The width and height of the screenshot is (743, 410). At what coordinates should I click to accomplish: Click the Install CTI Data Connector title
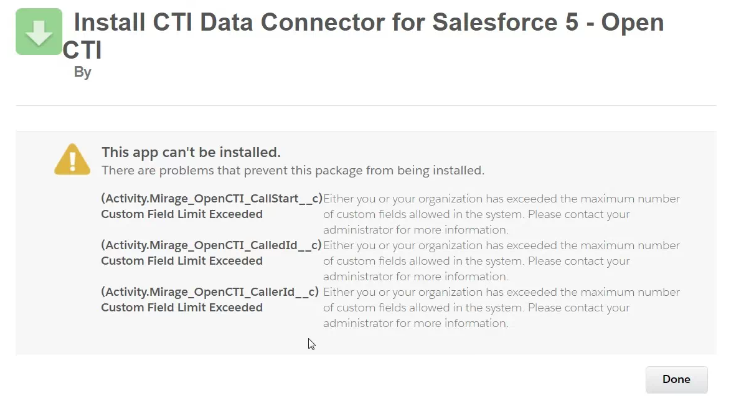pyautogui.click(x=363, y=36)
